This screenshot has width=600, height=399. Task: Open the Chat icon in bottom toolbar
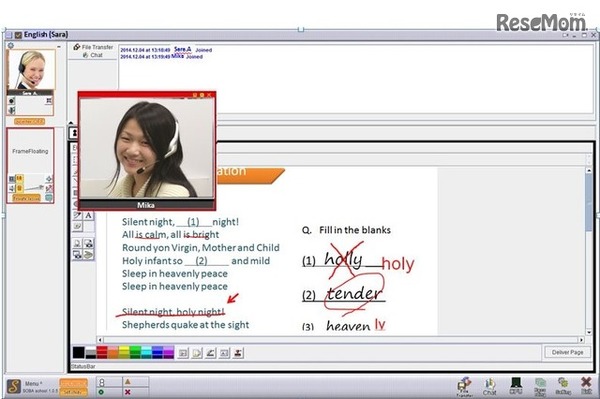tap(489, 386)
